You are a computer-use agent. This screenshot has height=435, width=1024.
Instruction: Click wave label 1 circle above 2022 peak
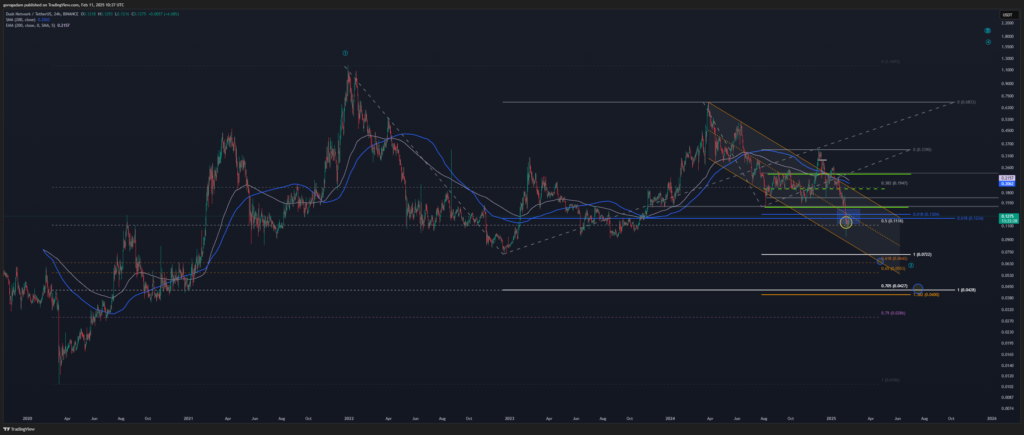pyautogui.click(x=345, y=52)
